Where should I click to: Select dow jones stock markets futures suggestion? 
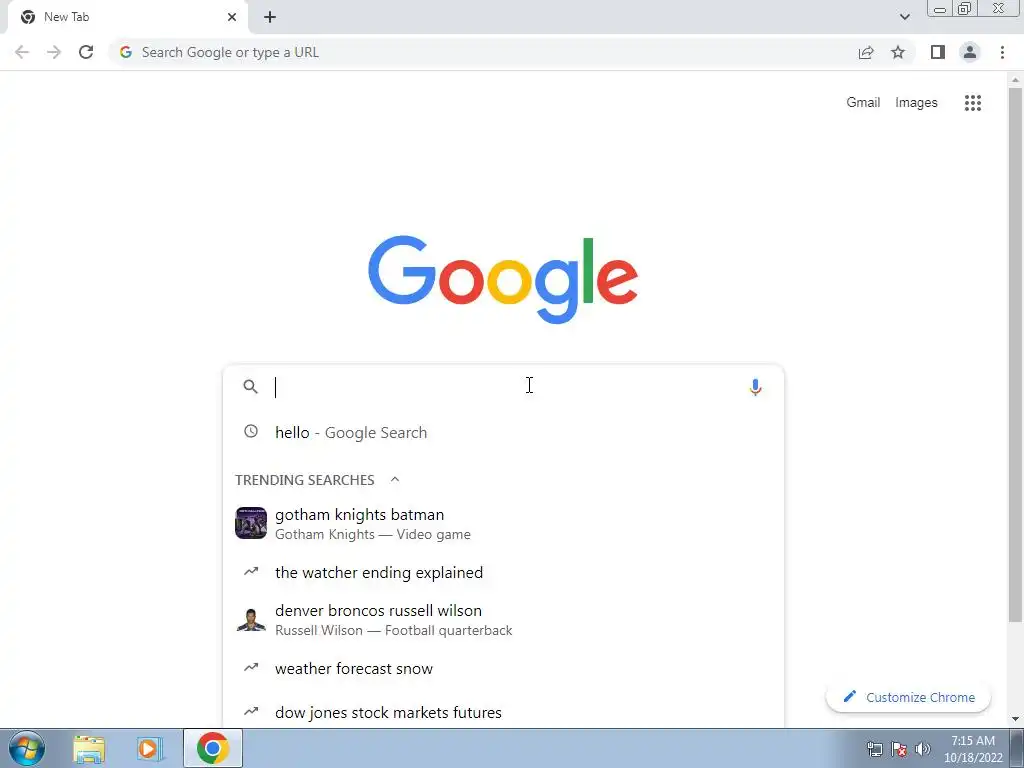503,712
